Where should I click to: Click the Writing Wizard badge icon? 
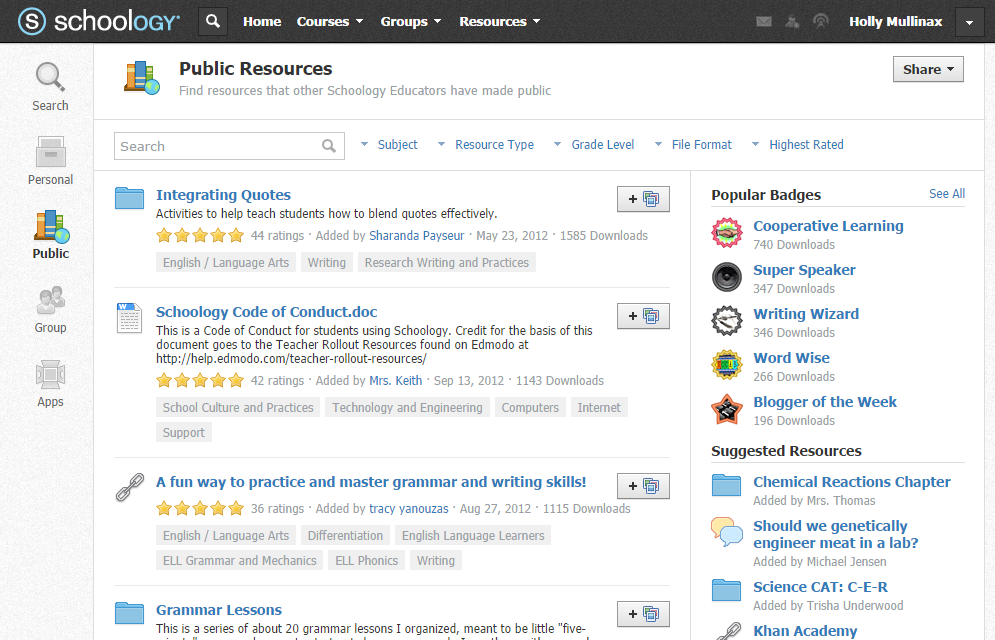click(727, 320)
